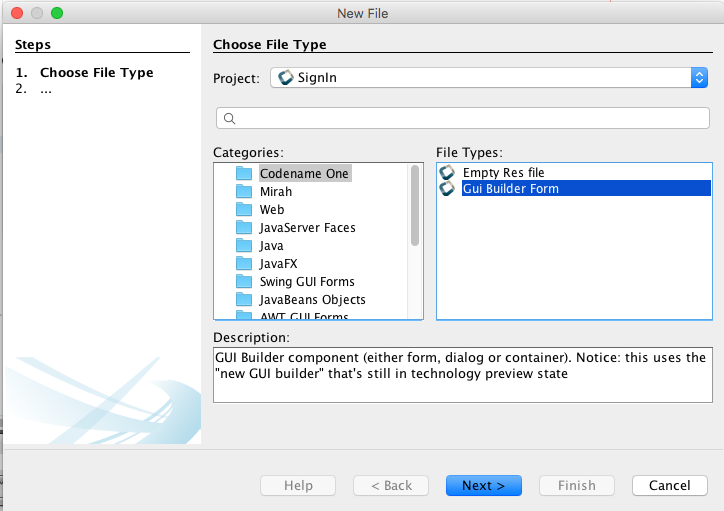Click the JavaFX folder icon
Viewport: 724px width, 511px height.
[x=244, y=263]
